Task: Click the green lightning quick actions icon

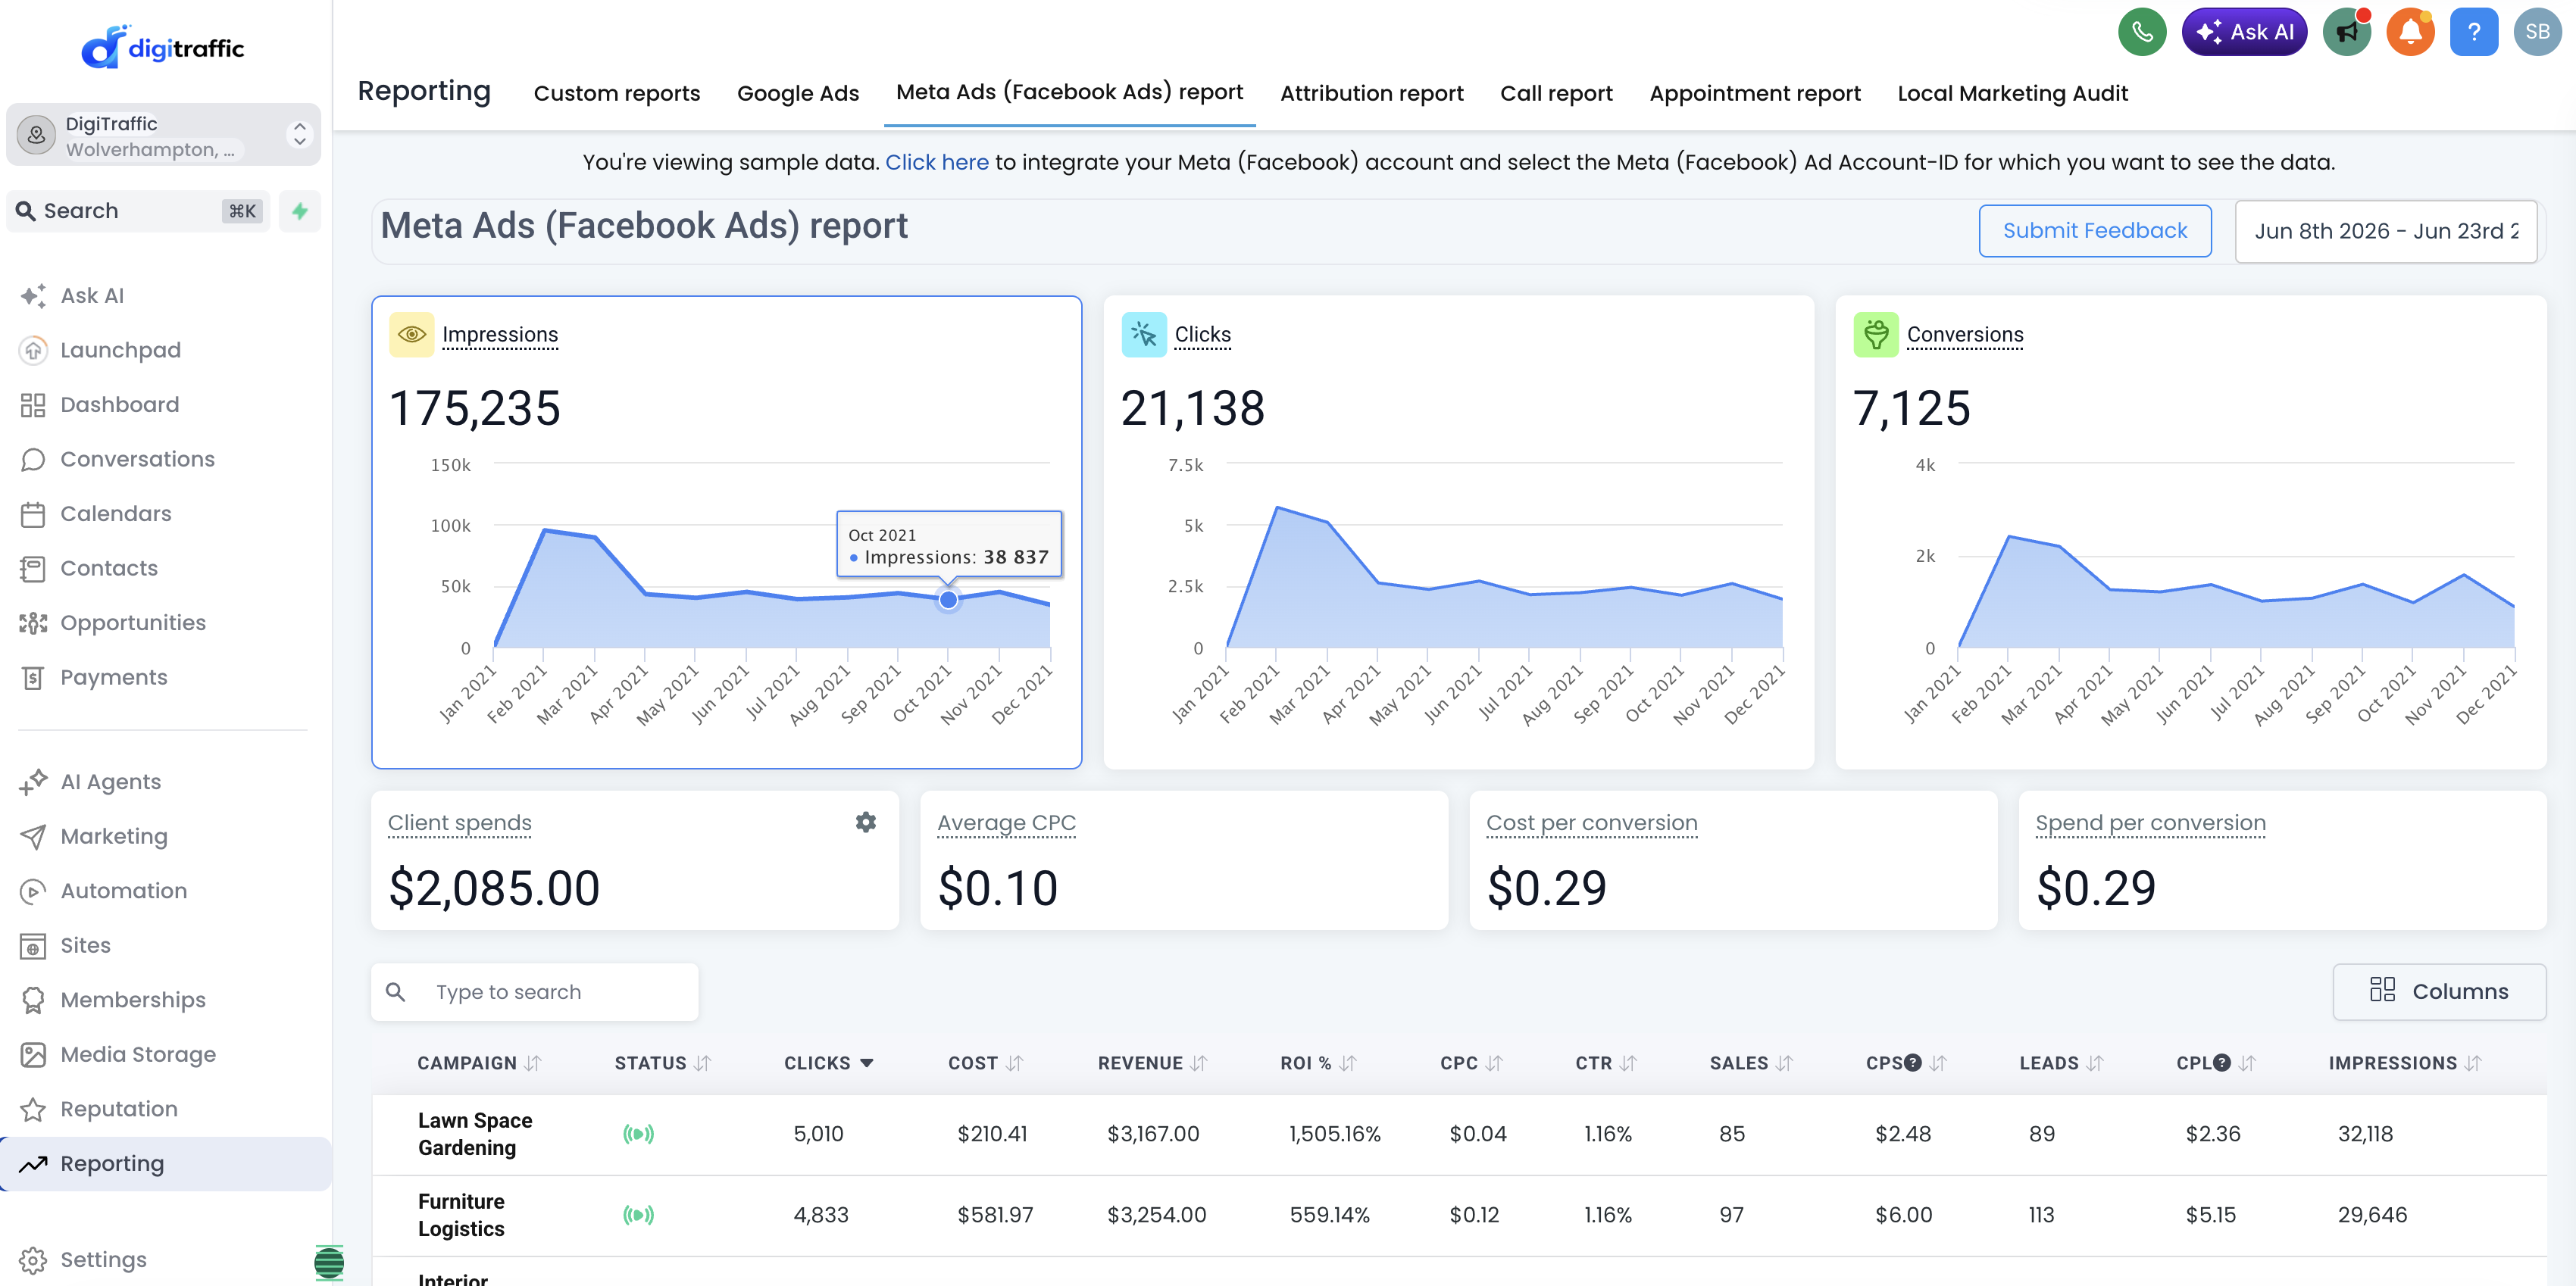Action: [300, 211]
